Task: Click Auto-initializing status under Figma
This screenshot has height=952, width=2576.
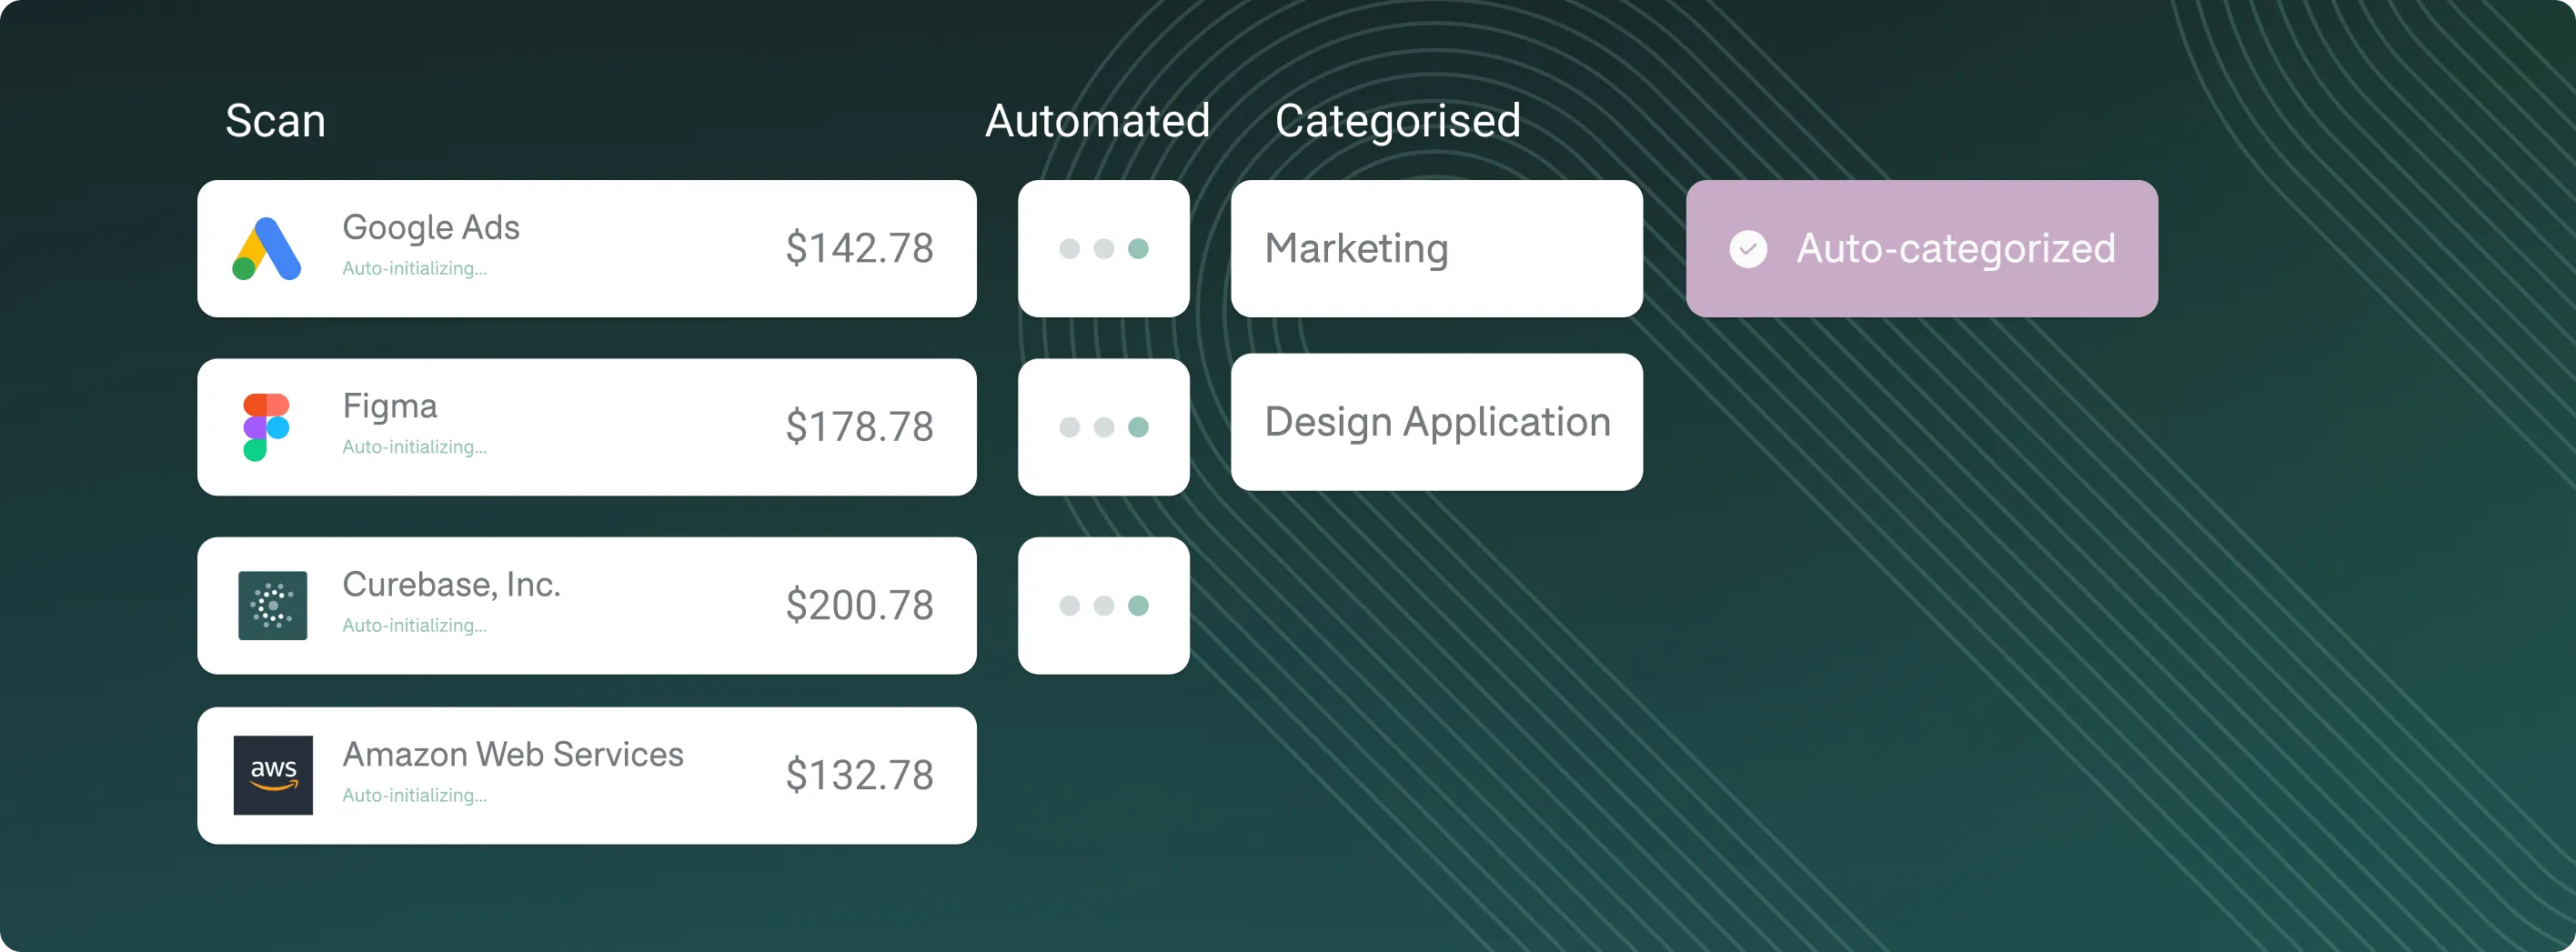Action: [x=414, y=447]
